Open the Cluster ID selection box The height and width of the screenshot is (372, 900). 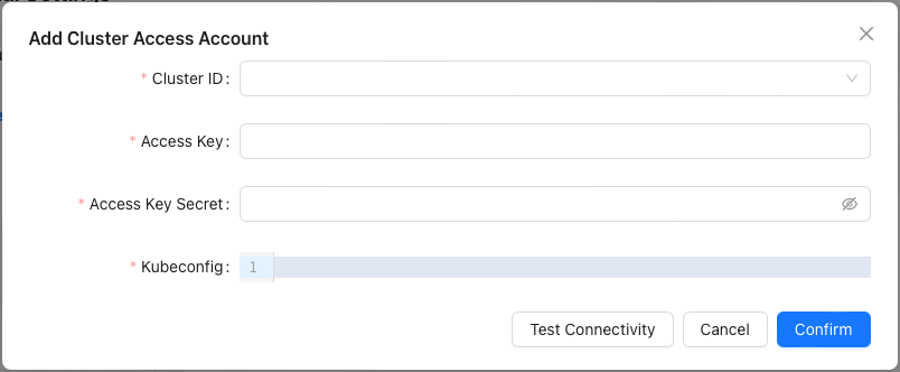click(x=555, y=78)
